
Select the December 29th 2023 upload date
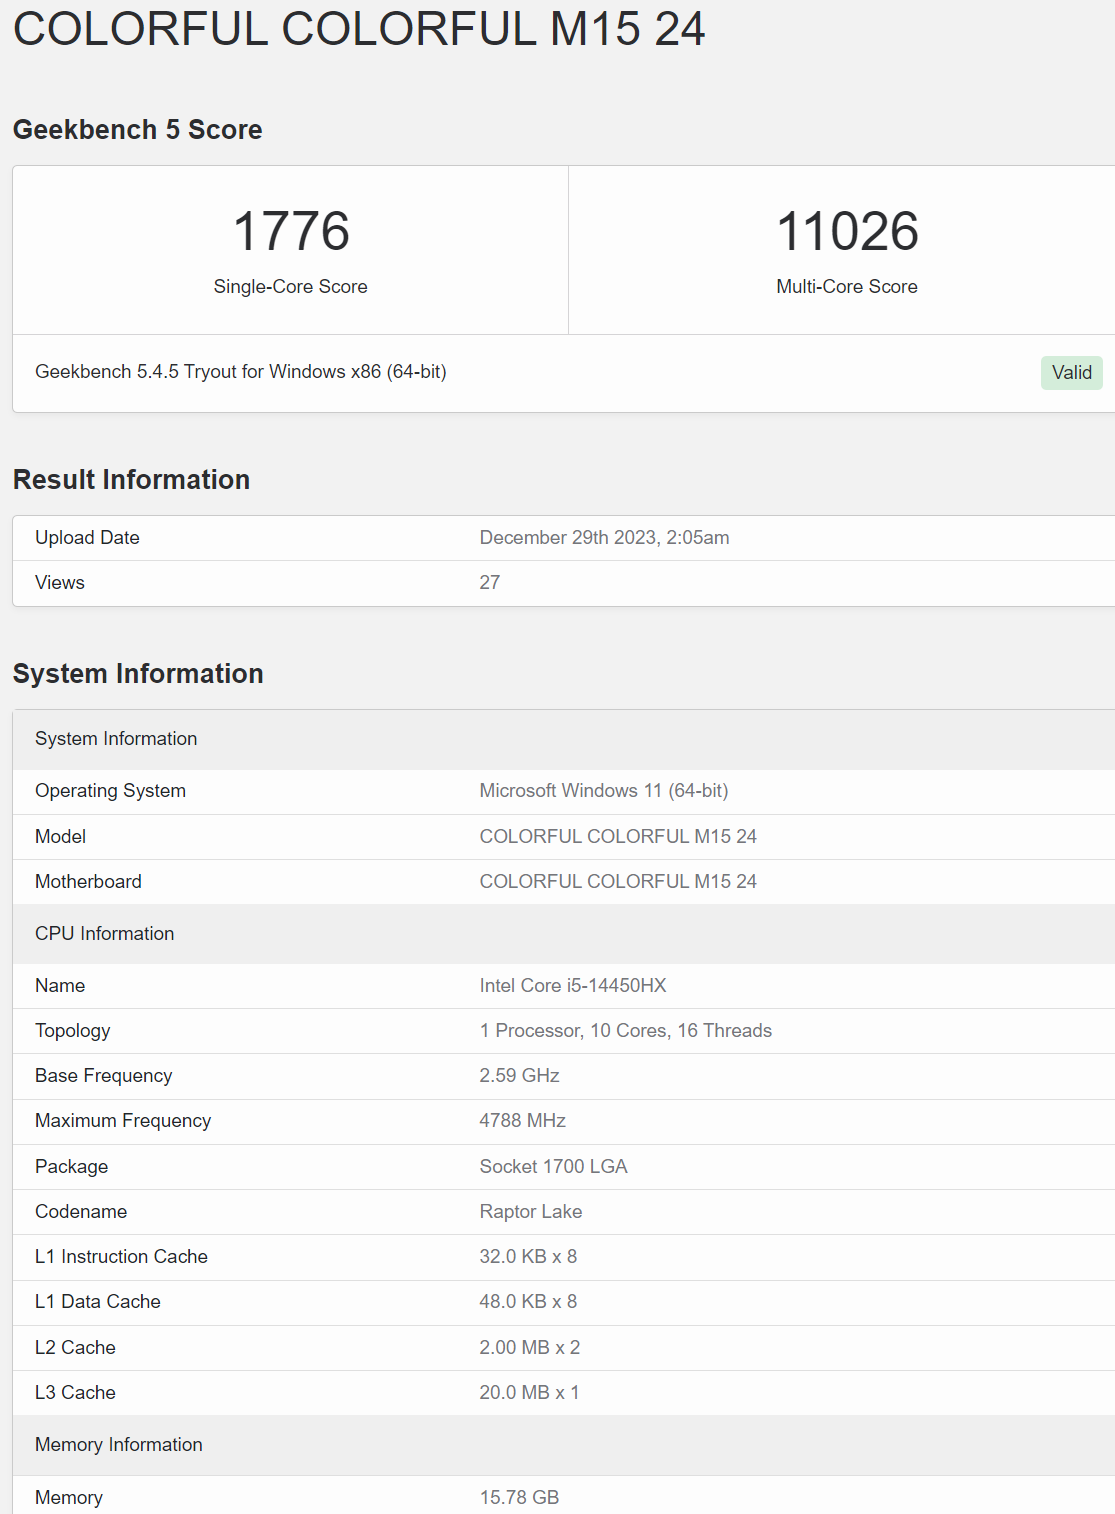tap(605, 538)
